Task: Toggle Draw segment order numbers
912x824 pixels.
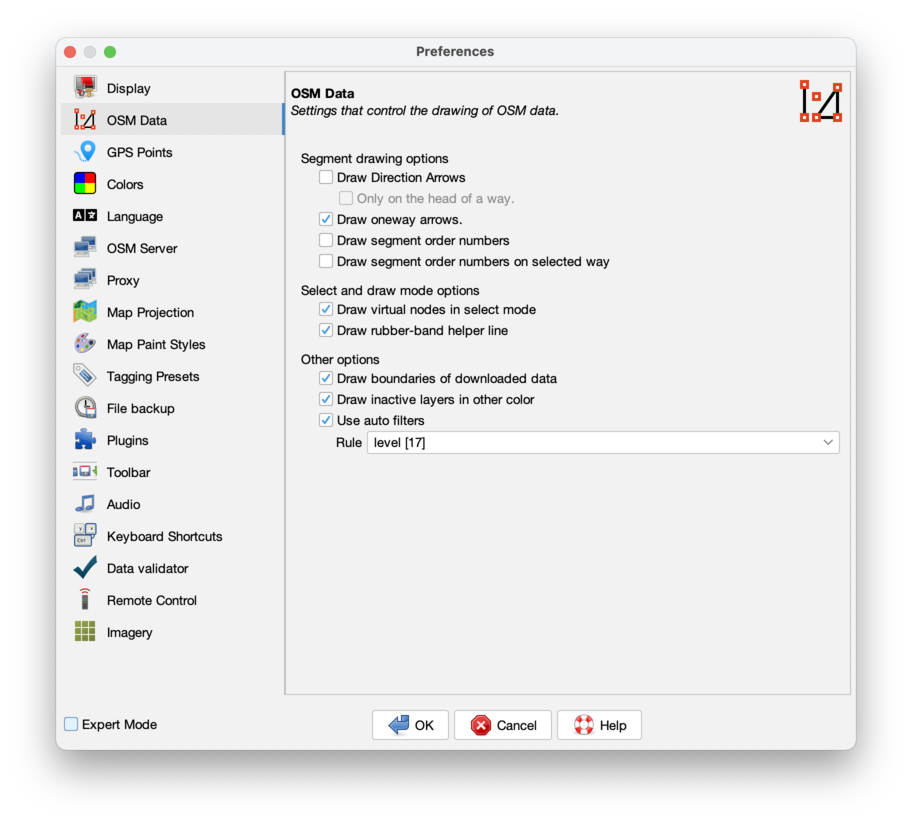Action: point(325,240)
